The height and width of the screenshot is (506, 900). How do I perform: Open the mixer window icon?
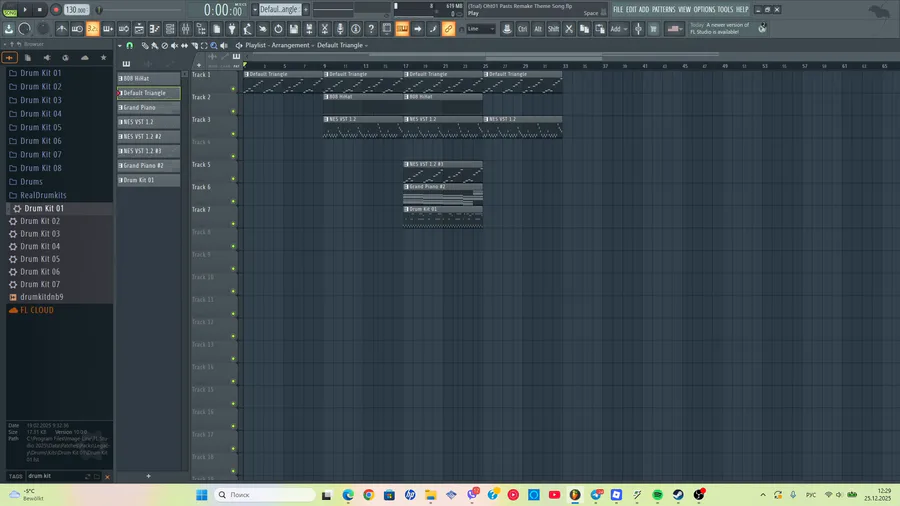coord(185,29)
